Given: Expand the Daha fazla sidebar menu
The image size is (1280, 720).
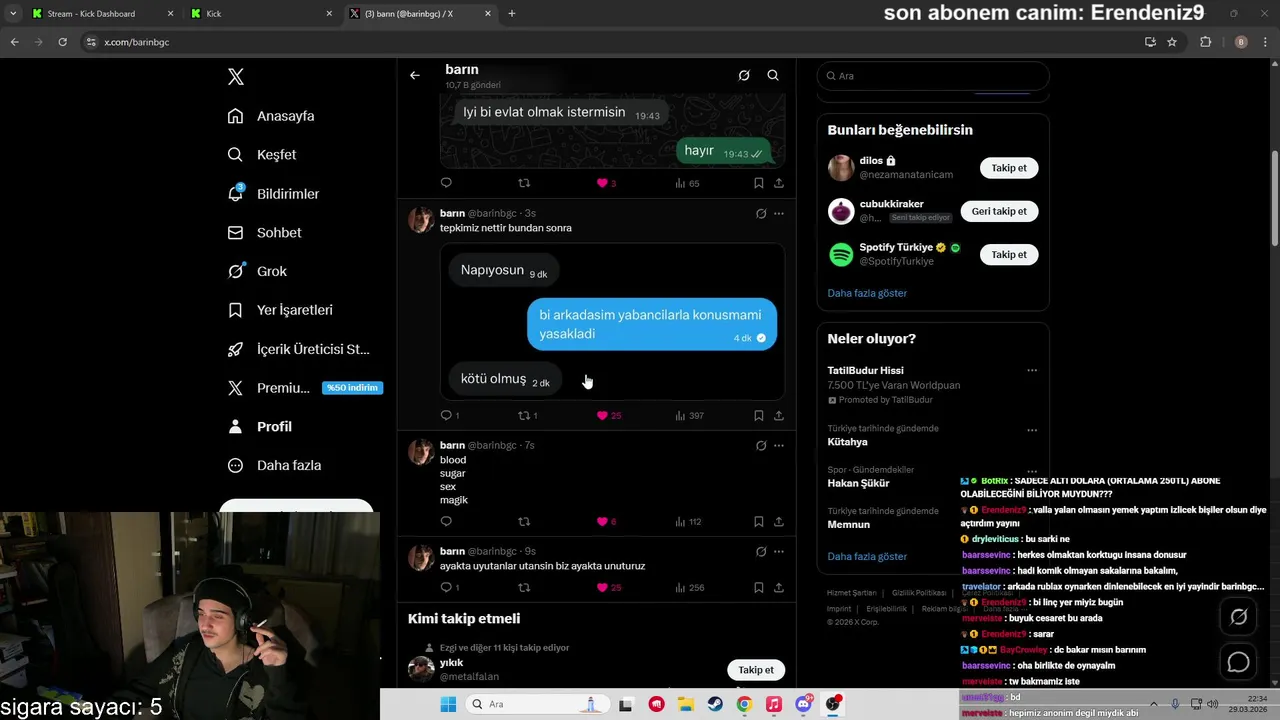Looking at the screenshot, I should click(275, 465).
